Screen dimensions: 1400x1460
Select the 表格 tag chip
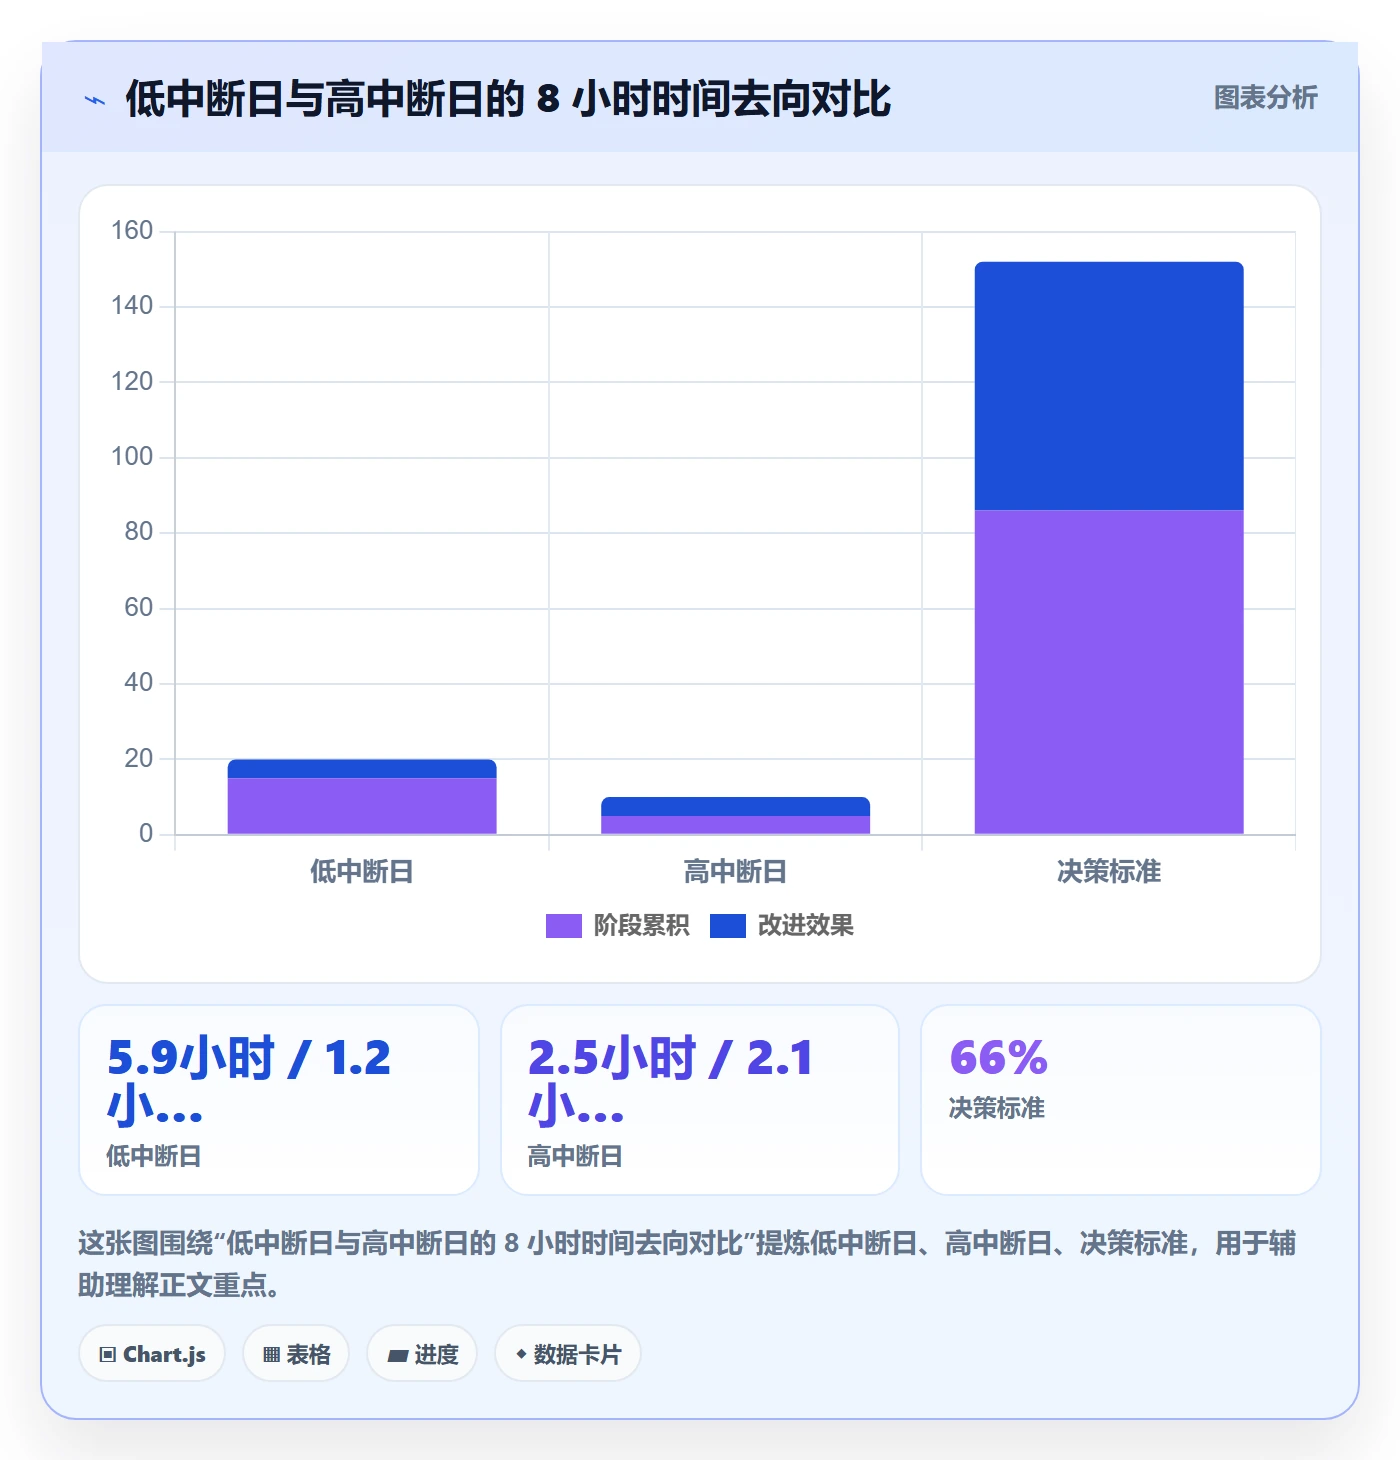[296, 1354]
